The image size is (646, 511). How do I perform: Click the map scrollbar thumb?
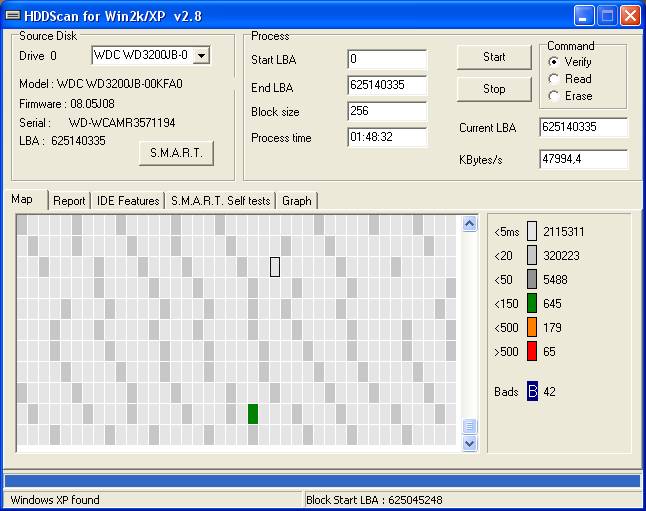pos(469,426)
